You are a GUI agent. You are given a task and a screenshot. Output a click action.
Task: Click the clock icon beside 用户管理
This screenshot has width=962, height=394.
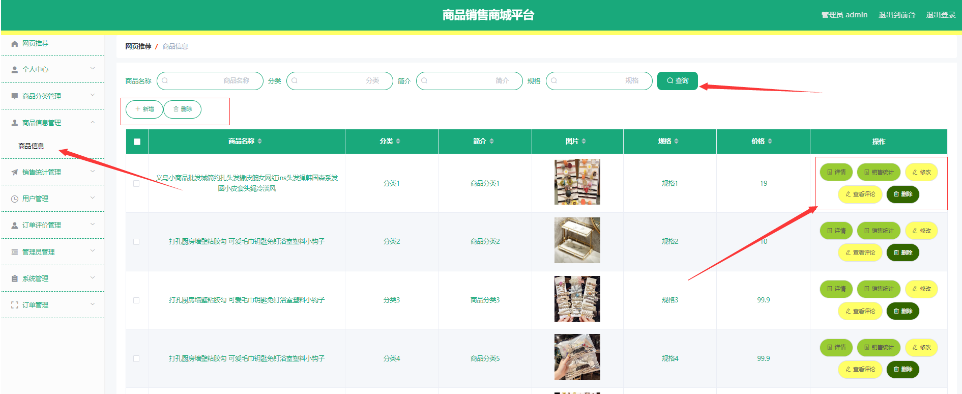click(15, 198)
